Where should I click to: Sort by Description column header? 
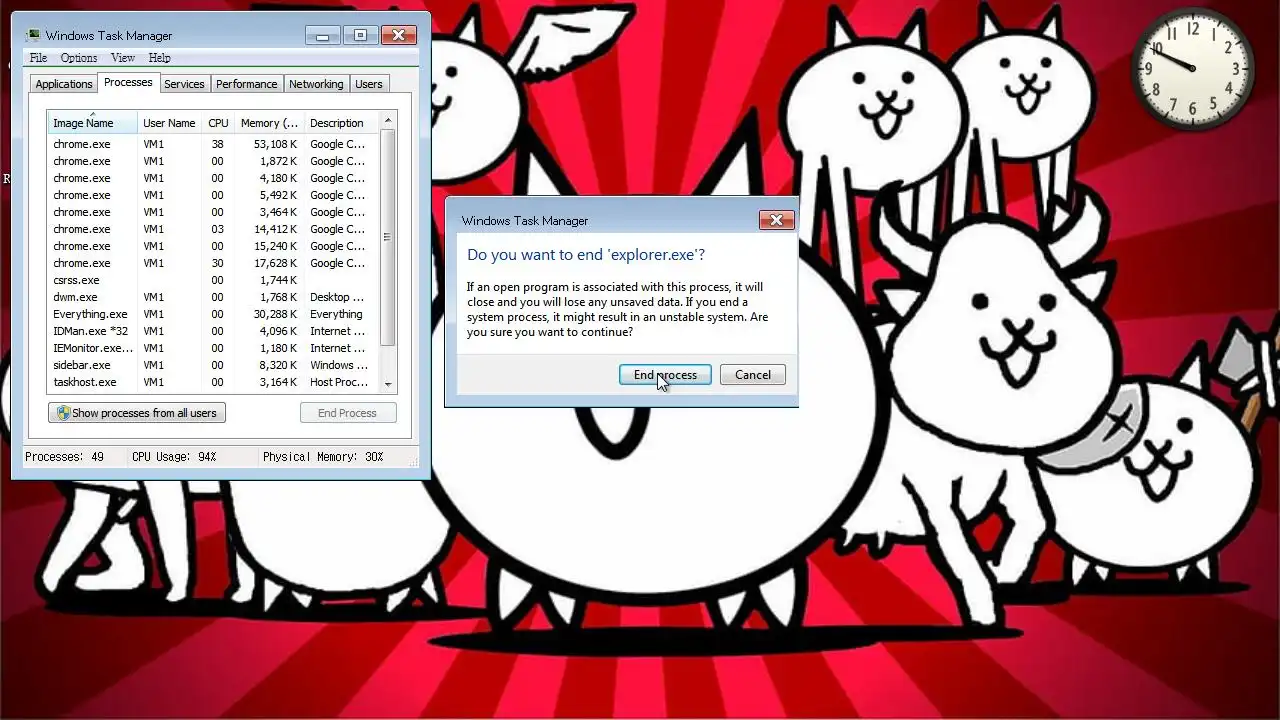point(342,123)
